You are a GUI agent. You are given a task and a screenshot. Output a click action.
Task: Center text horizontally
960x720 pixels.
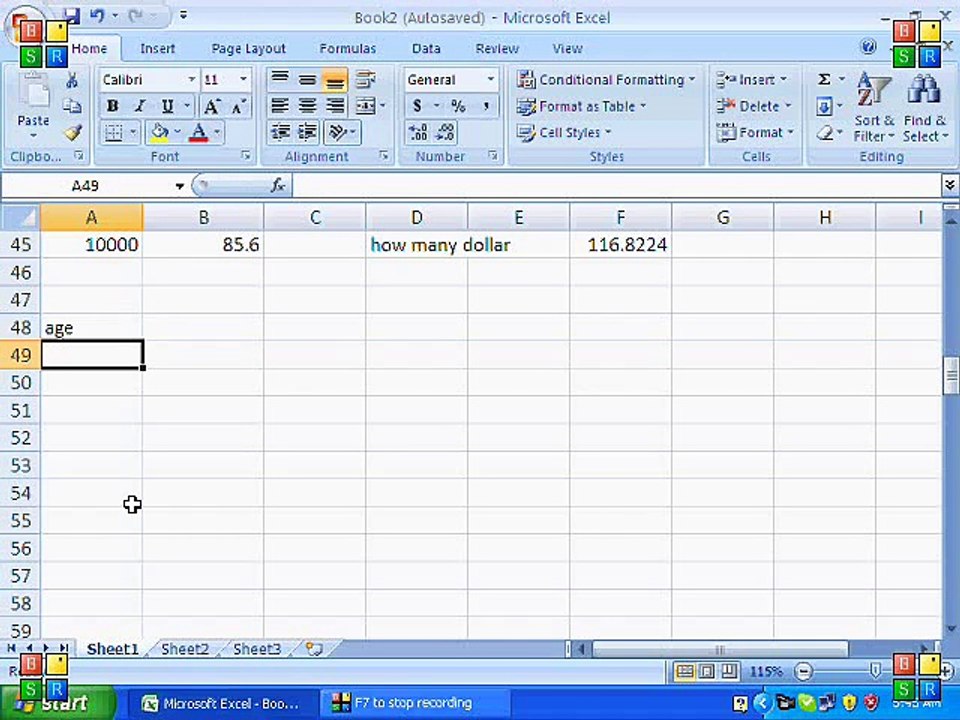(307, 106)
